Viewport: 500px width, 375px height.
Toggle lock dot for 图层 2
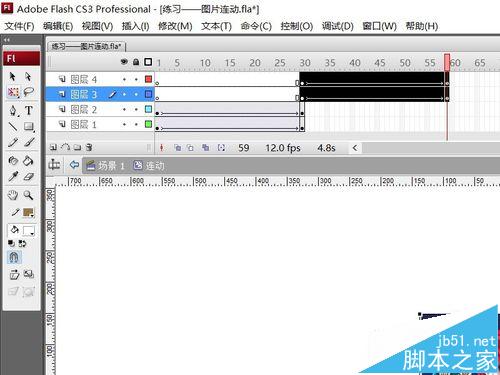136,109
